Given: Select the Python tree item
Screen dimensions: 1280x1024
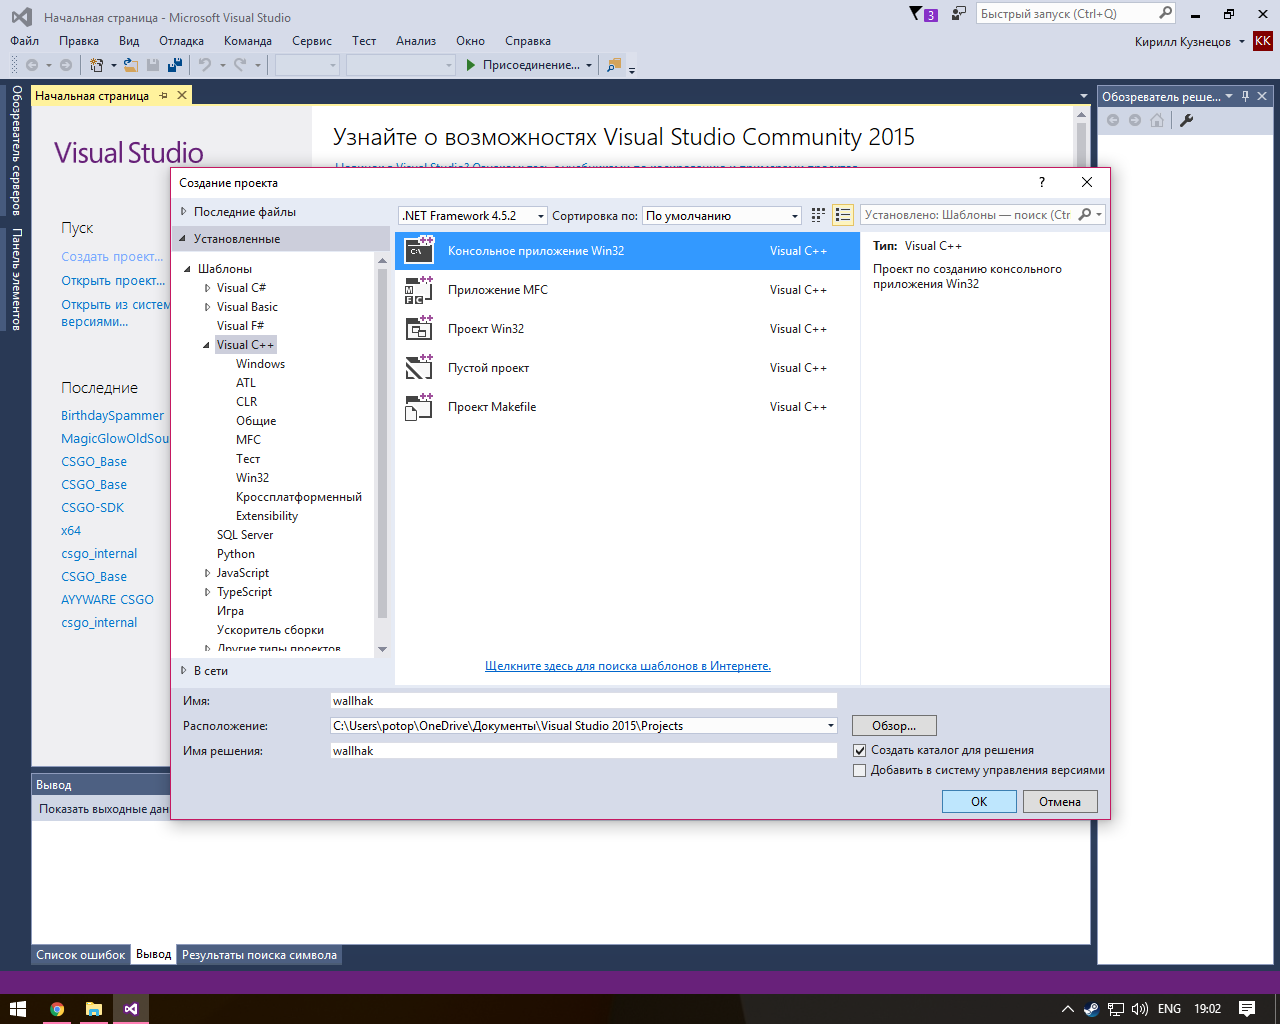Looking at the screenshot, I should pyautogui.click(x=236, y=554).
